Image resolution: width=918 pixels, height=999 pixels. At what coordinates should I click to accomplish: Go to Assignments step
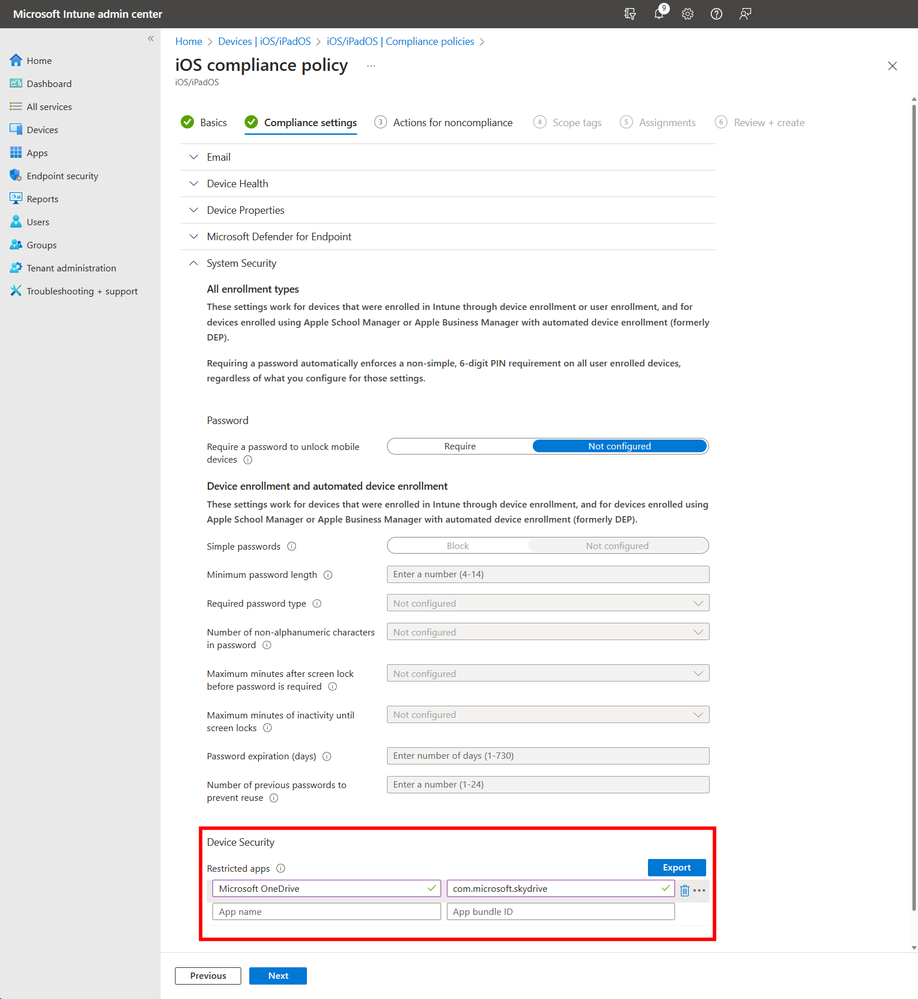[658, 122]
